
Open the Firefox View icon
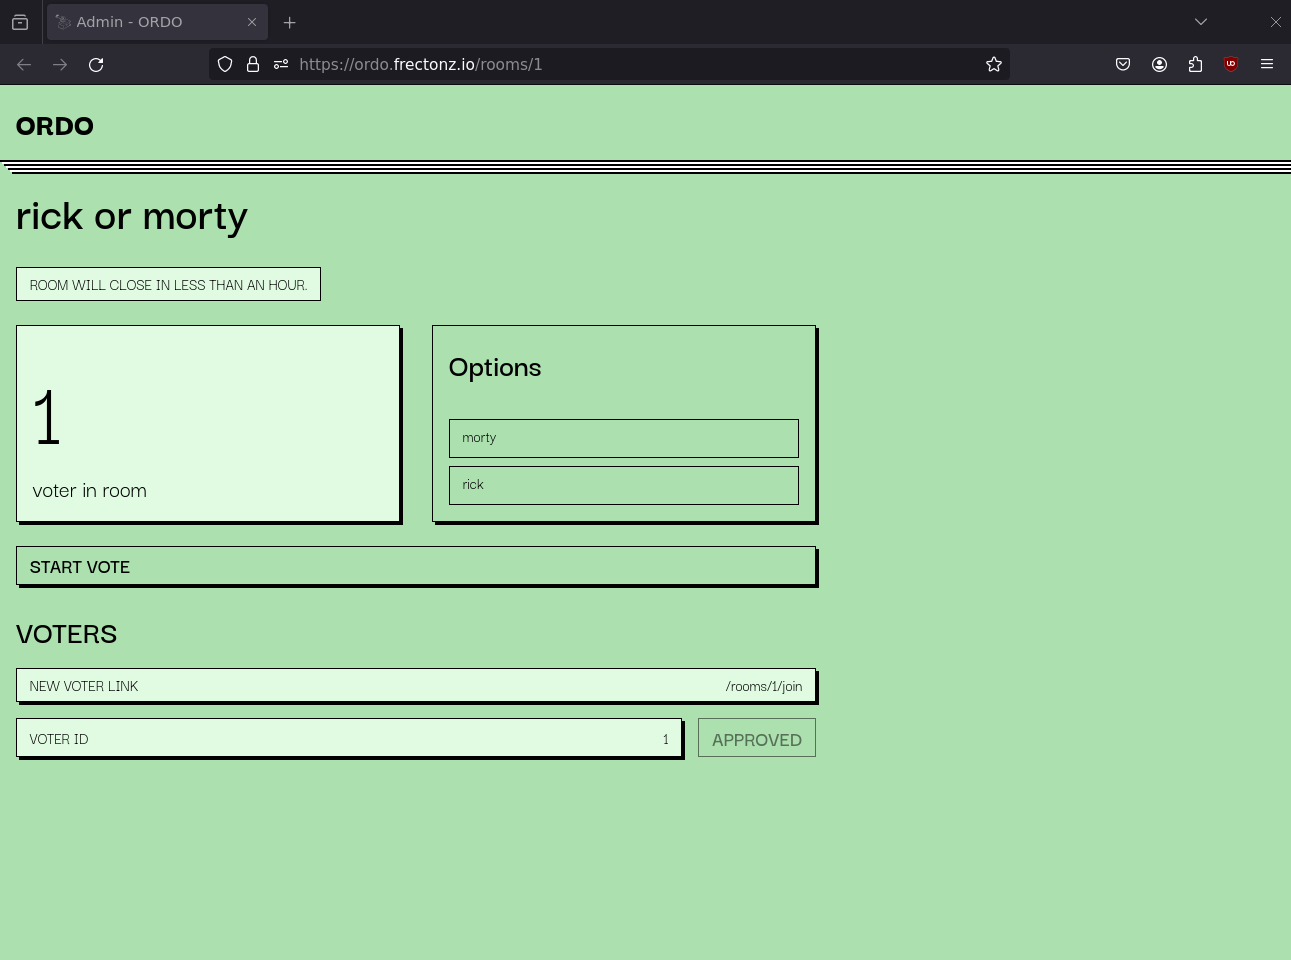pyautogui.click(x=20, y=22)
